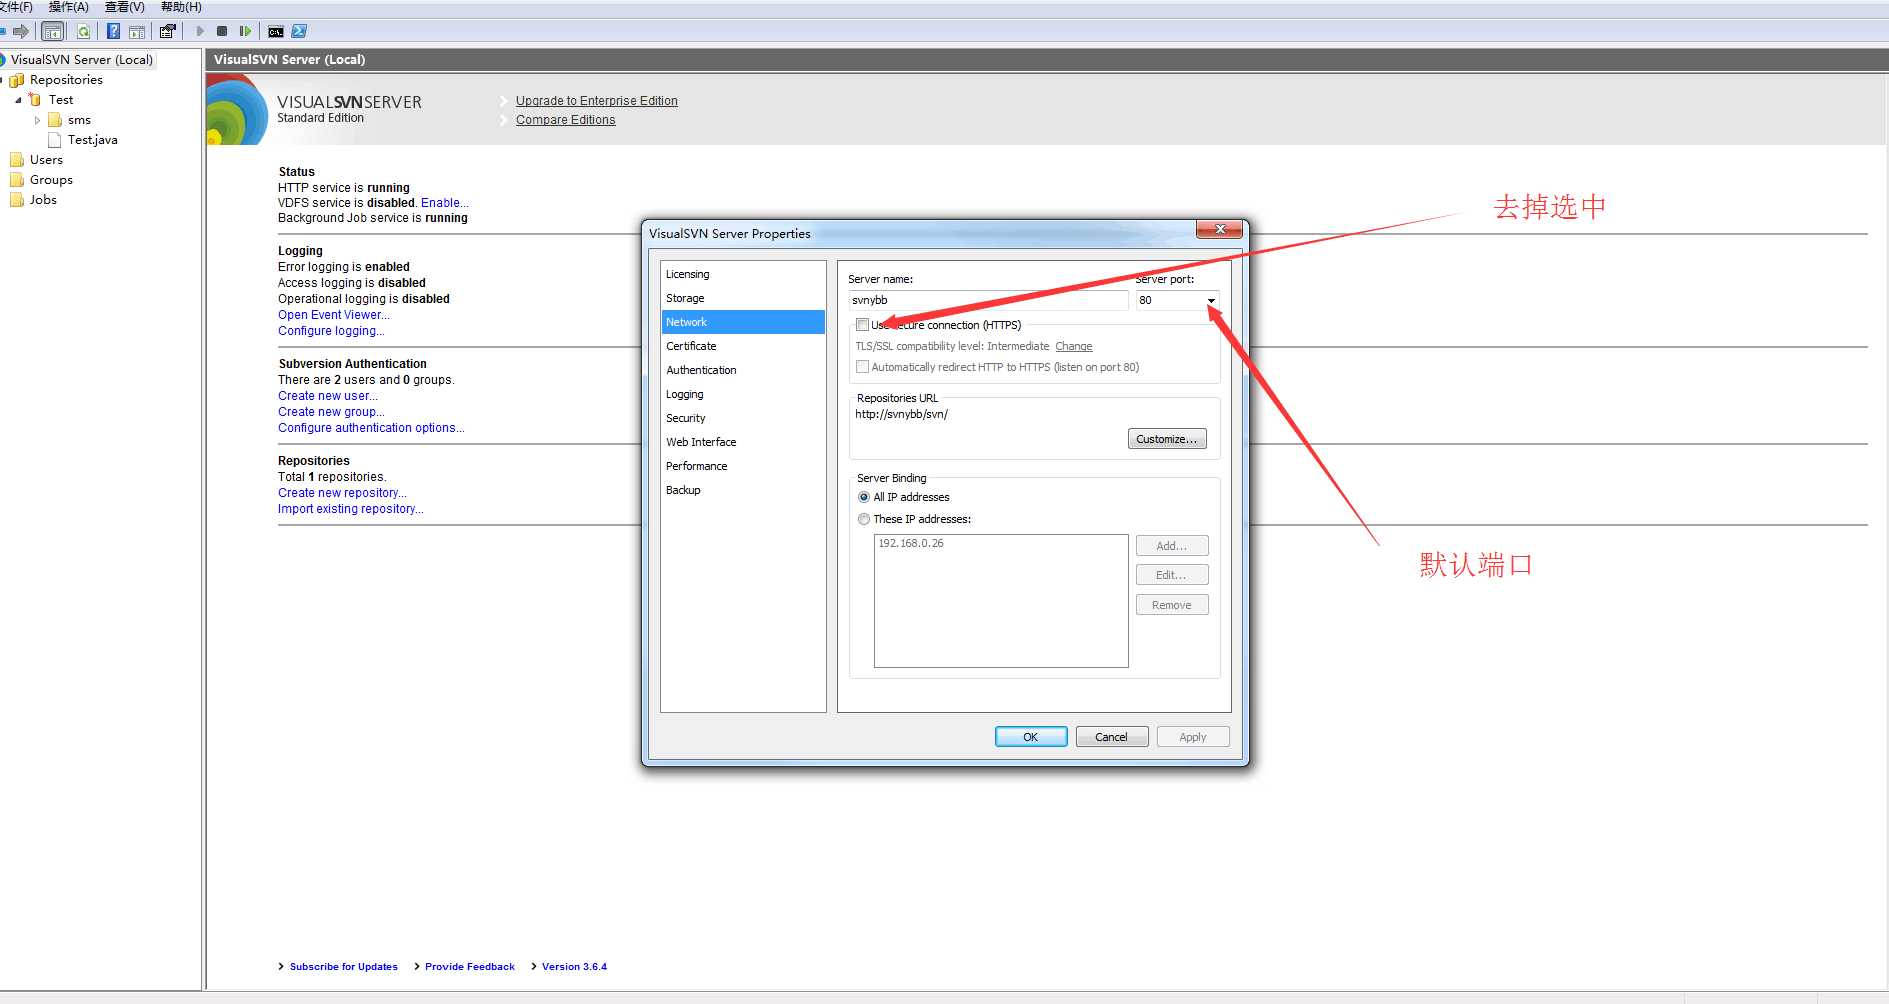Open the Compare Editions link

point(566,120)
